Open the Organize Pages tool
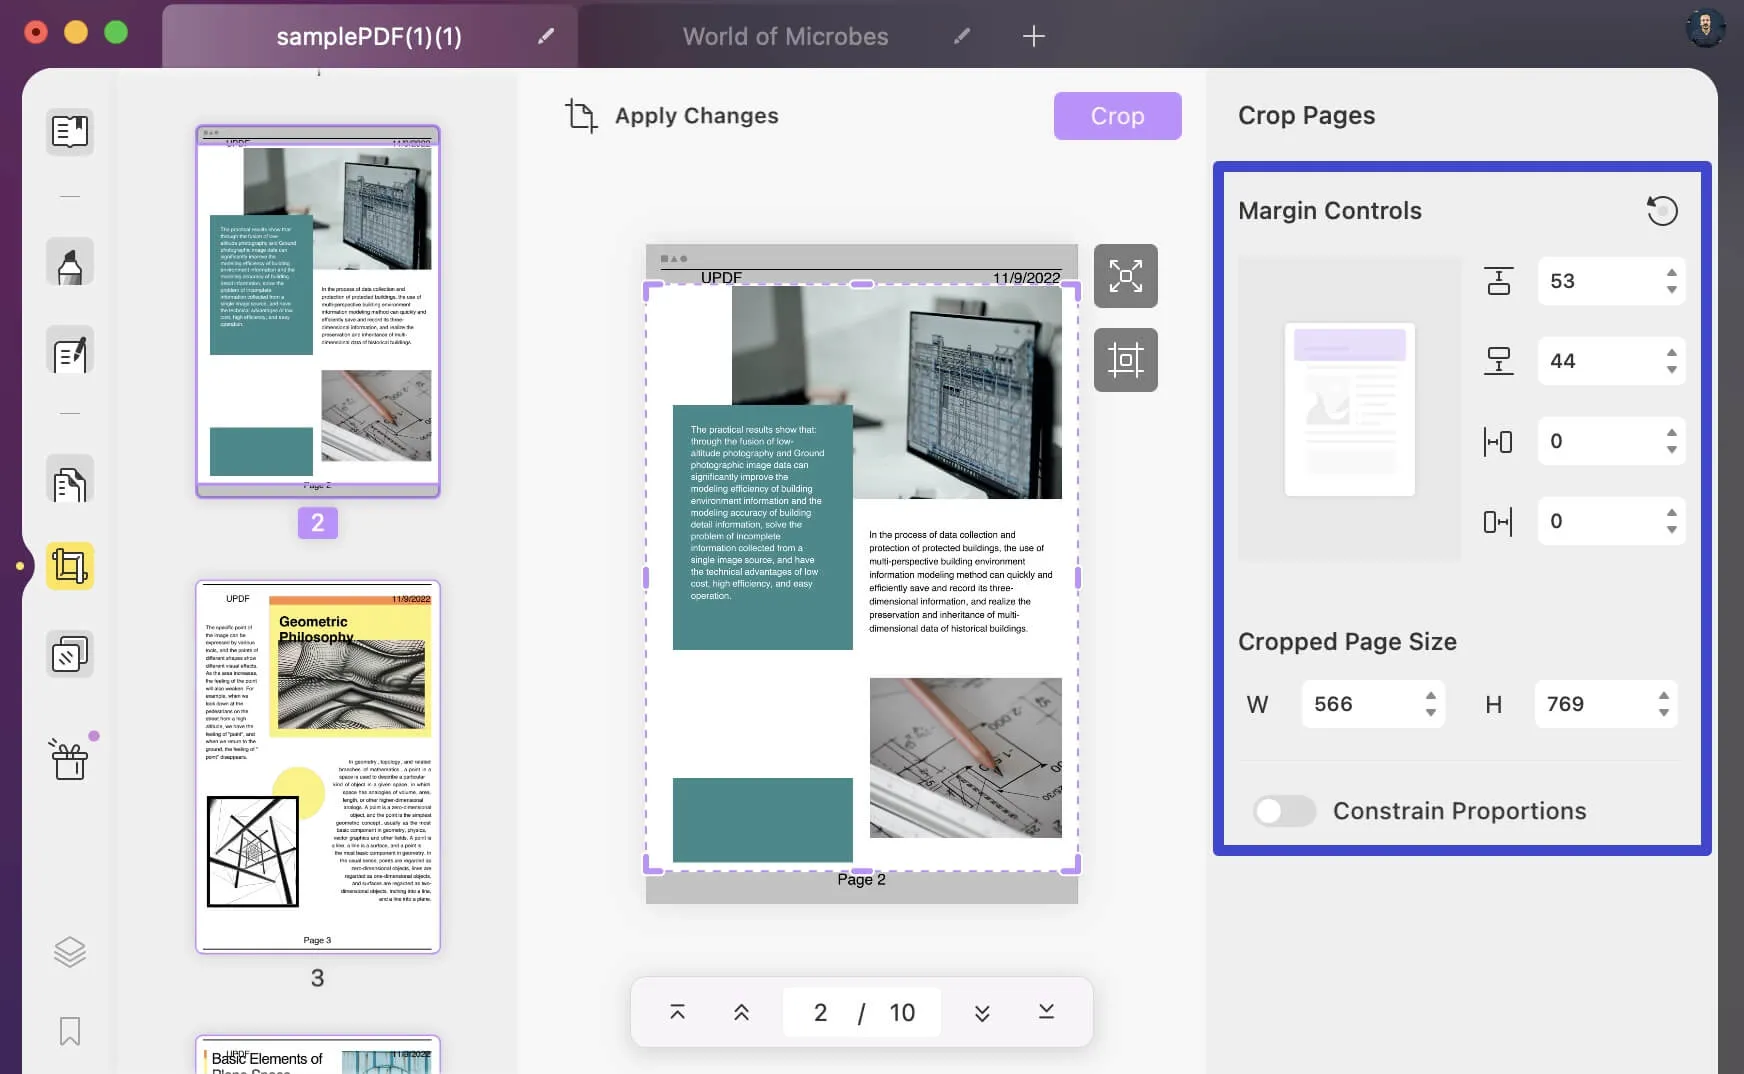 click(69, 481)
